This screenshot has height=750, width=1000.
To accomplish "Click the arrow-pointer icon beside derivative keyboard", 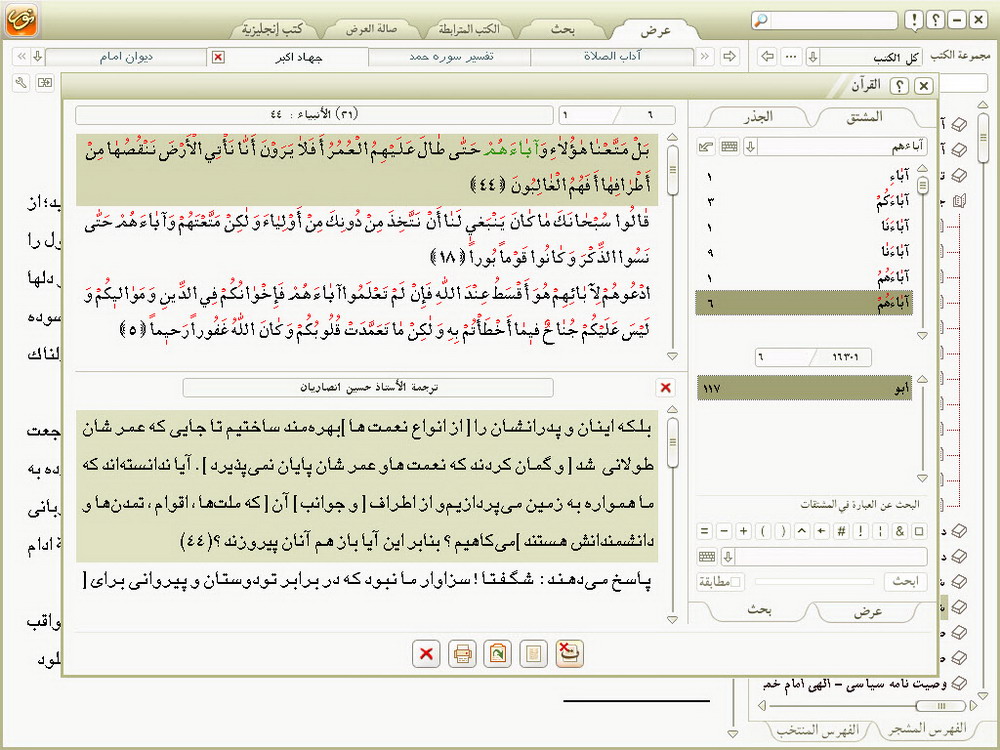I will click(706, 147).
